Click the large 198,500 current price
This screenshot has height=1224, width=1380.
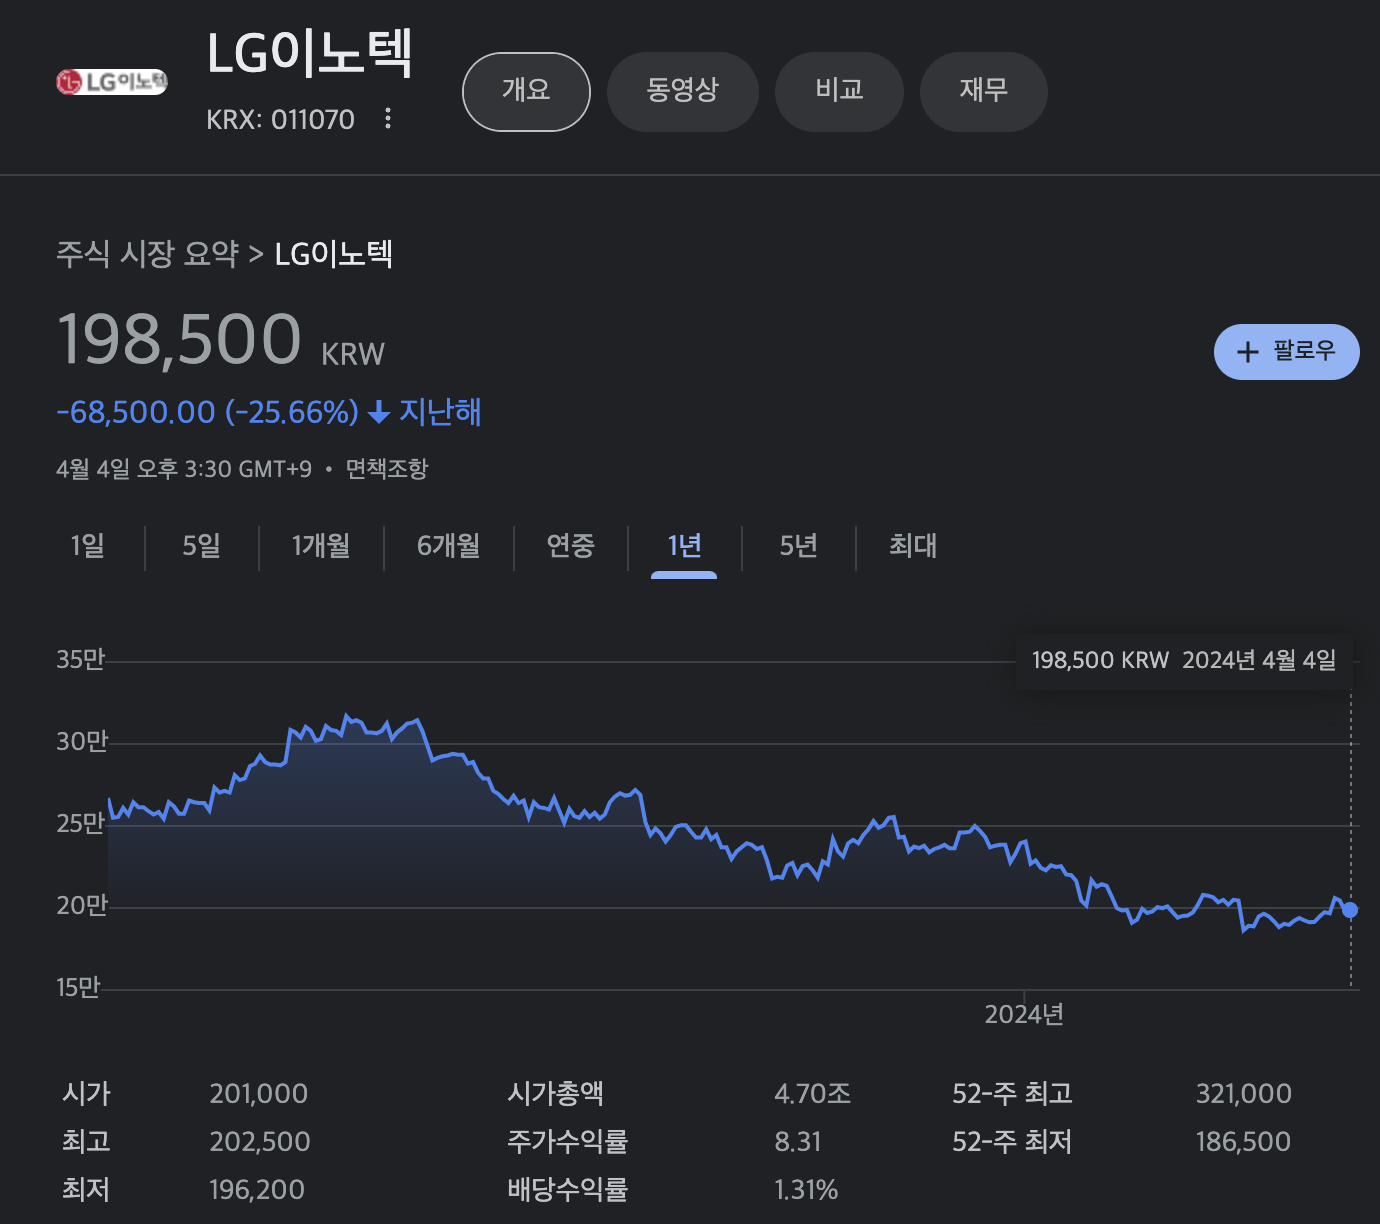coord(179,340)
